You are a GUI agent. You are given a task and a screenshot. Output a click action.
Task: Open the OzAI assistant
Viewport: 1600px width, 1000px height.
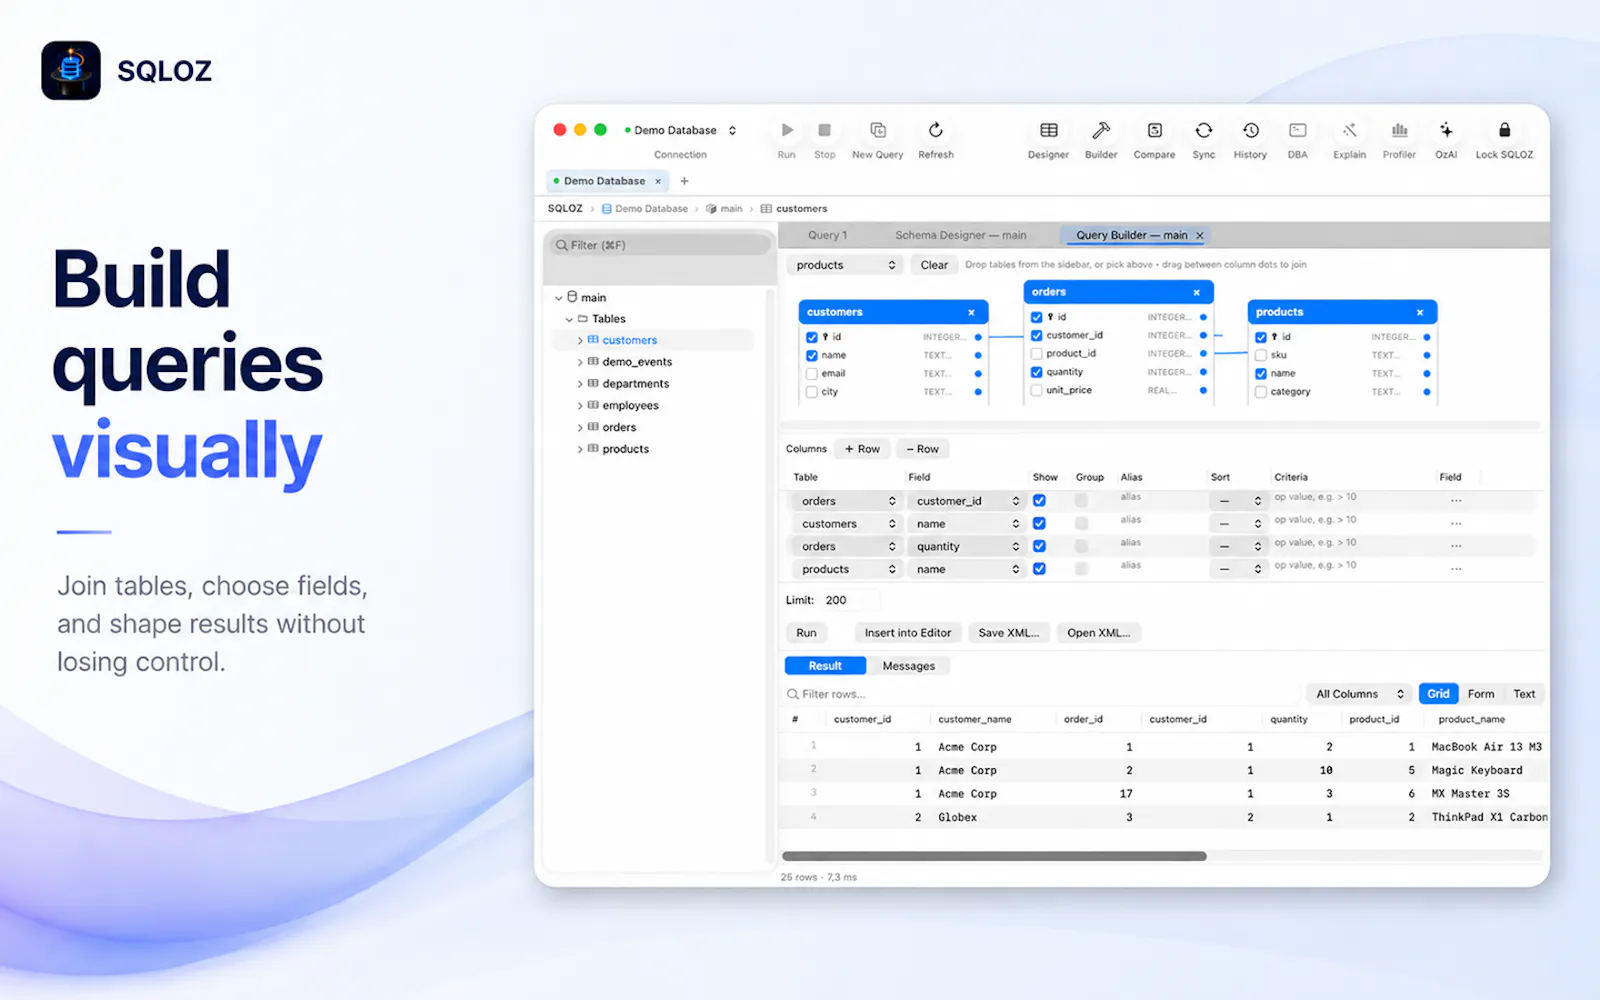point(1446,130)
